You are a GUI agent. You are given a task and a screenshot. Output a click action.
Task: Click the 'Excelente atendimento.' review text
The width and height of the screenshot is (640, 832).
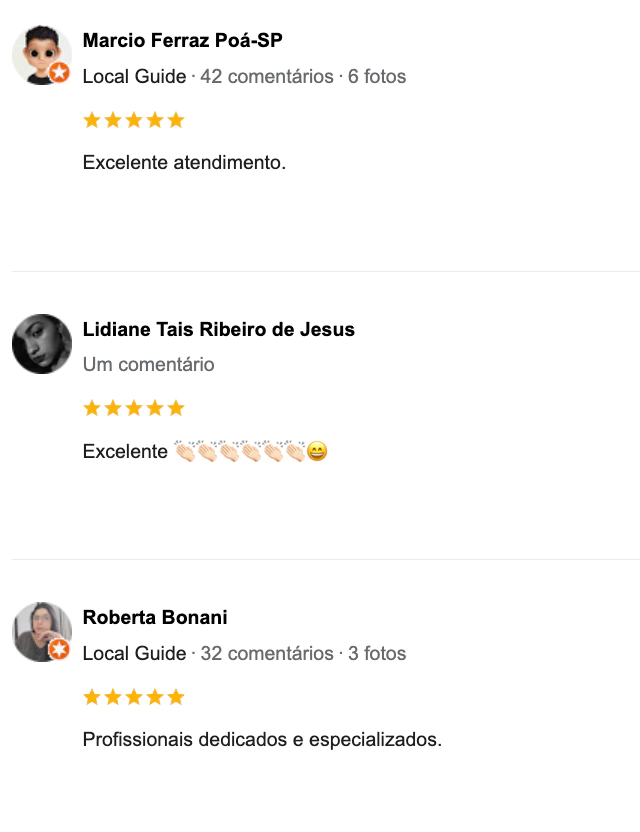184,162
